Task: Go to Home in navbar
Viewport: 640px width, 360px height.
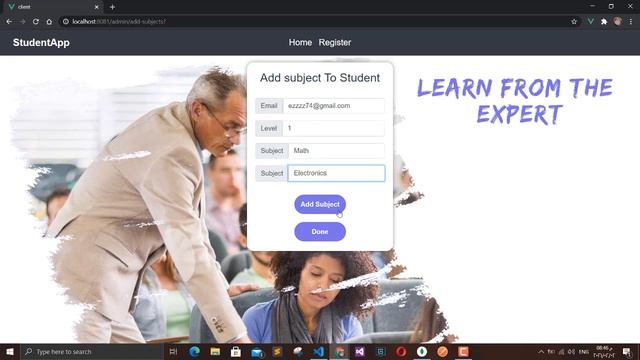Action: (x=300, y=42)
